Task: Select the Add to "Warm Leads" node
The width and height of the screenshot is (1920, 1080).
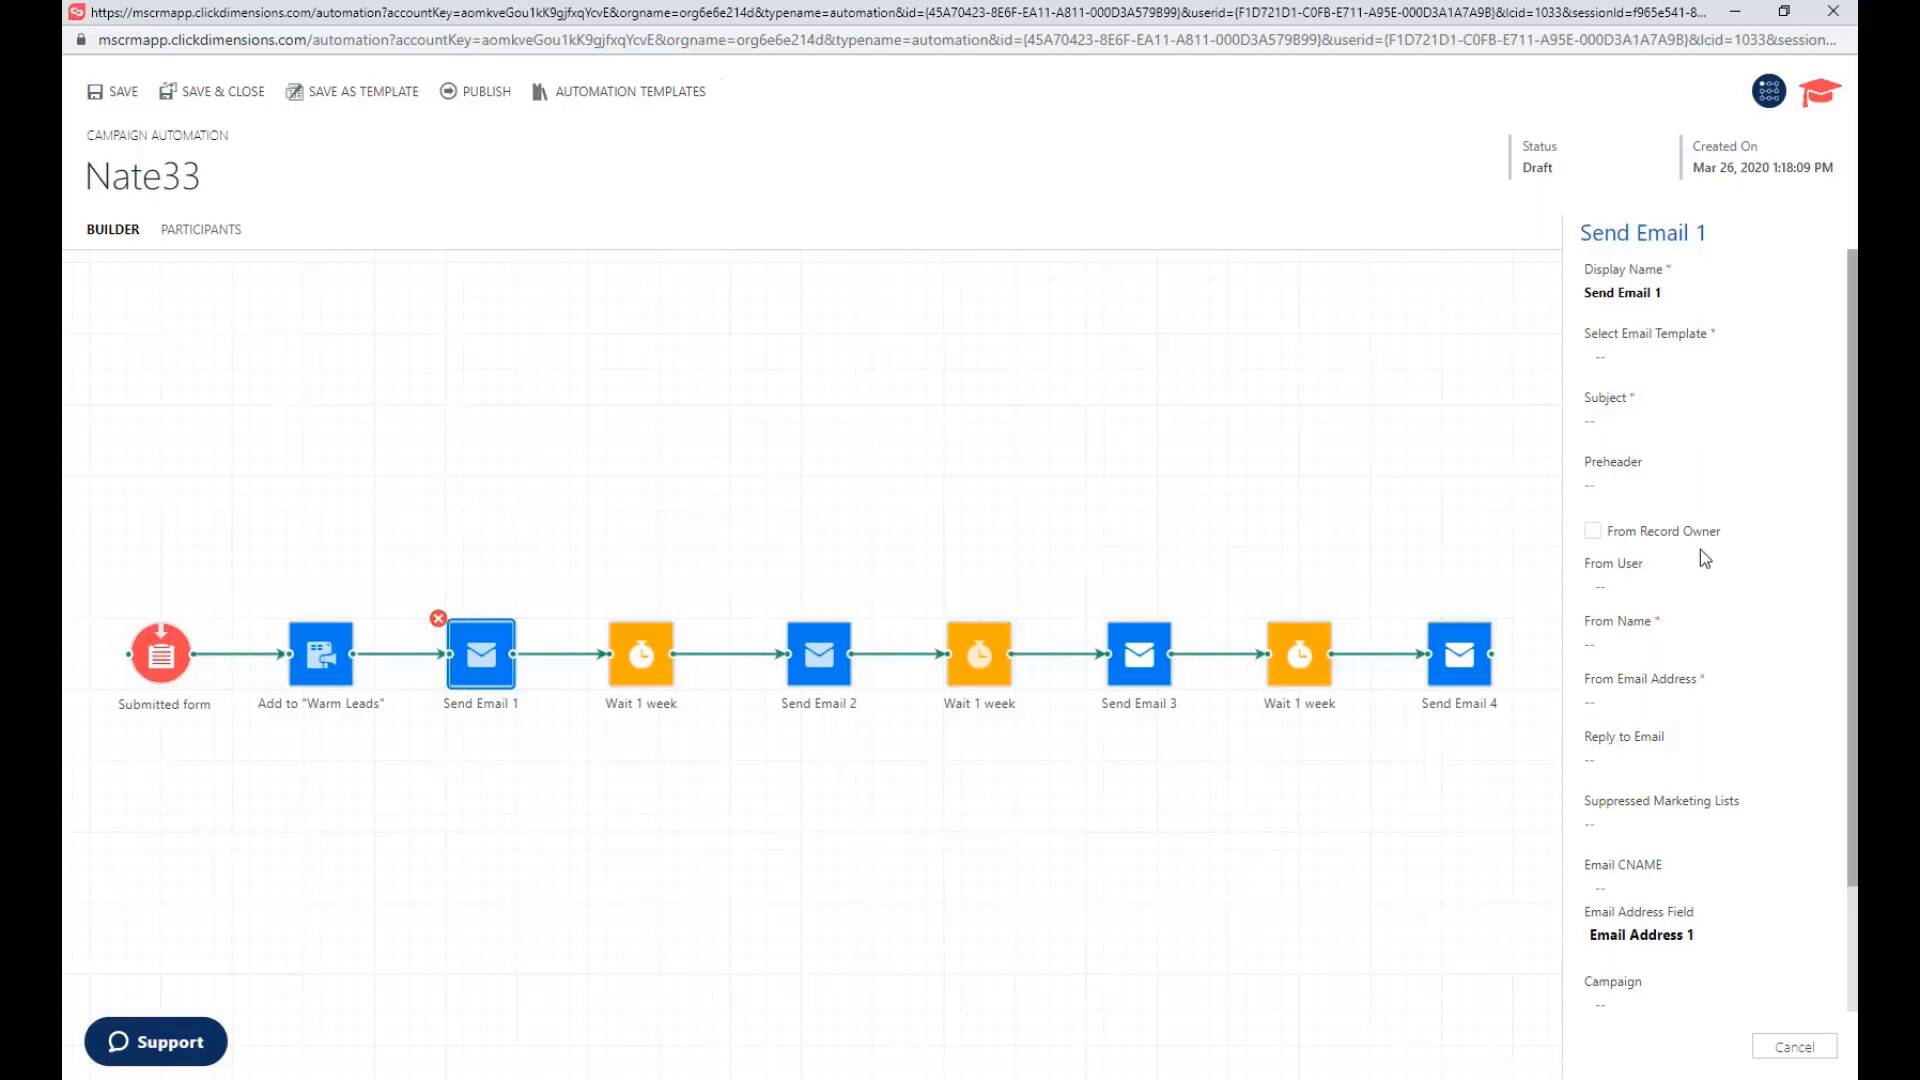Action: pos(320,654)
